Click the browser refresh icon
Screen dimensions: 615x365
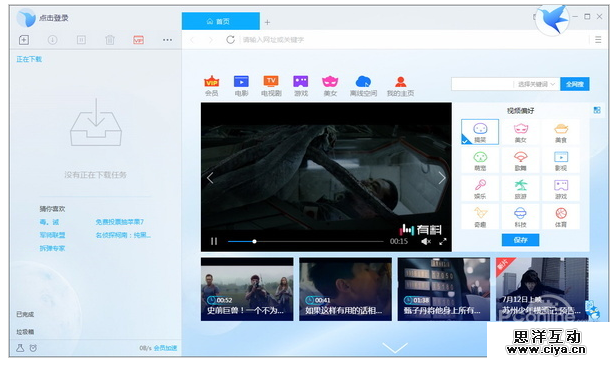pyautogui.click(x=231, y=40)
